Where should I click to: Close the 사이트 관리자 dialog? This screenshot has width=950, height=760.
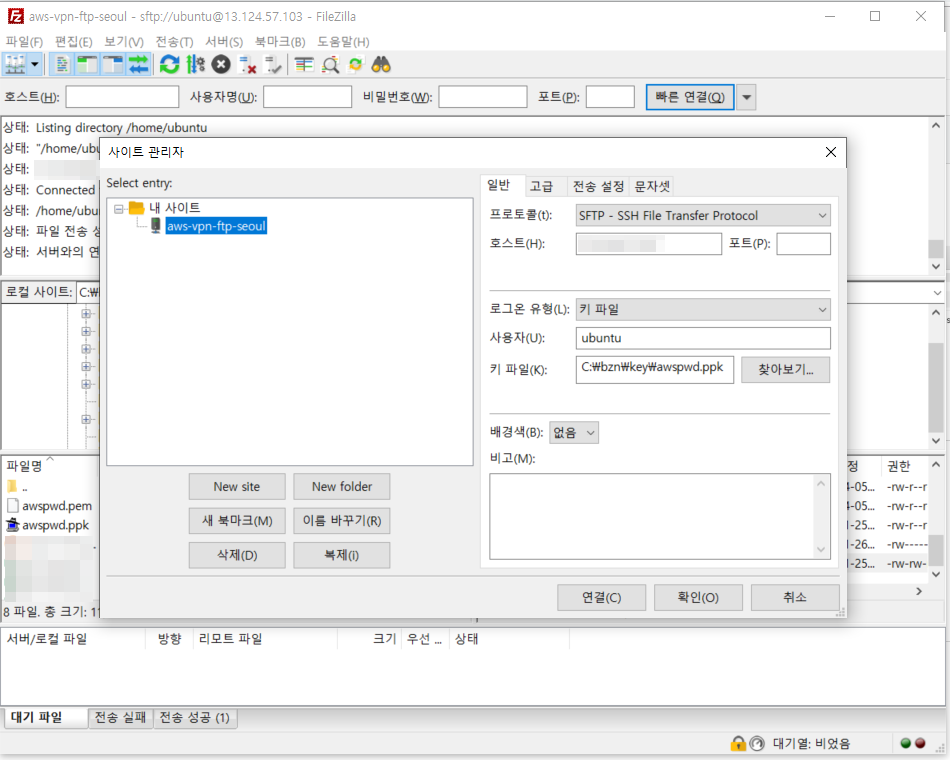point(831,152)
